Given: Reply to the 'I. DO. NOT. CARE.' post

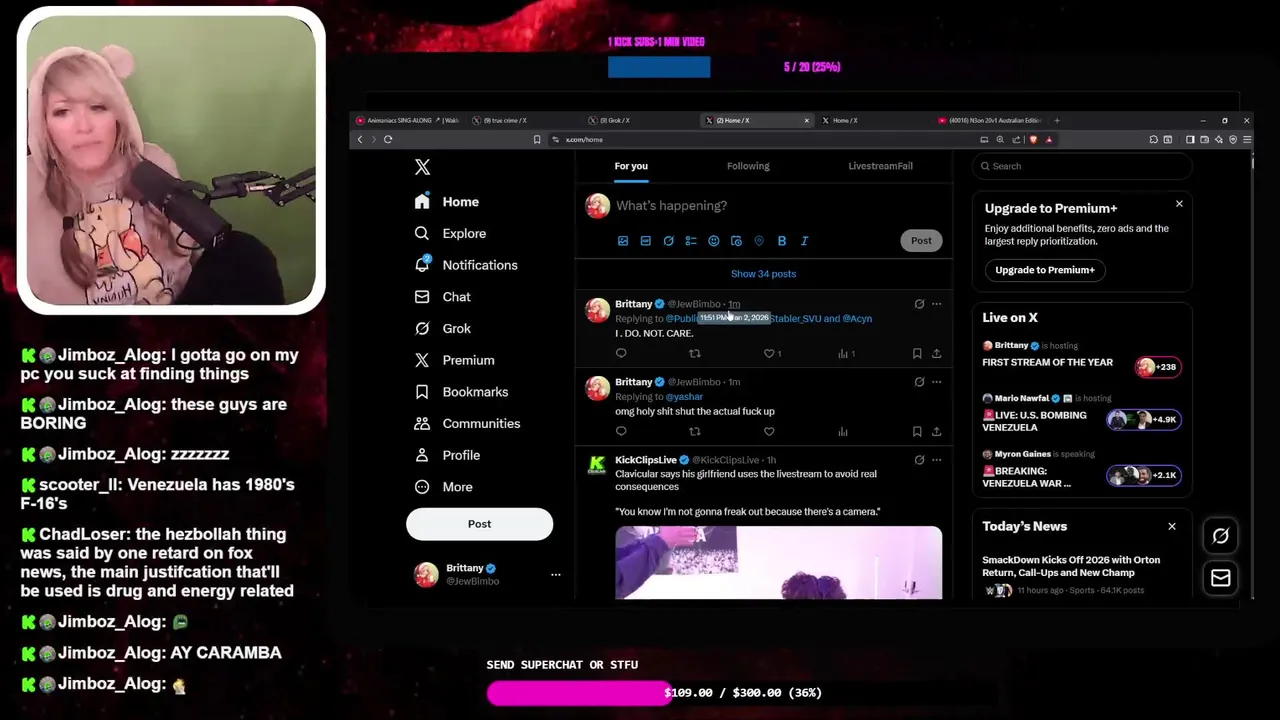Looking at the screenshot, I should tap(621, 353).
